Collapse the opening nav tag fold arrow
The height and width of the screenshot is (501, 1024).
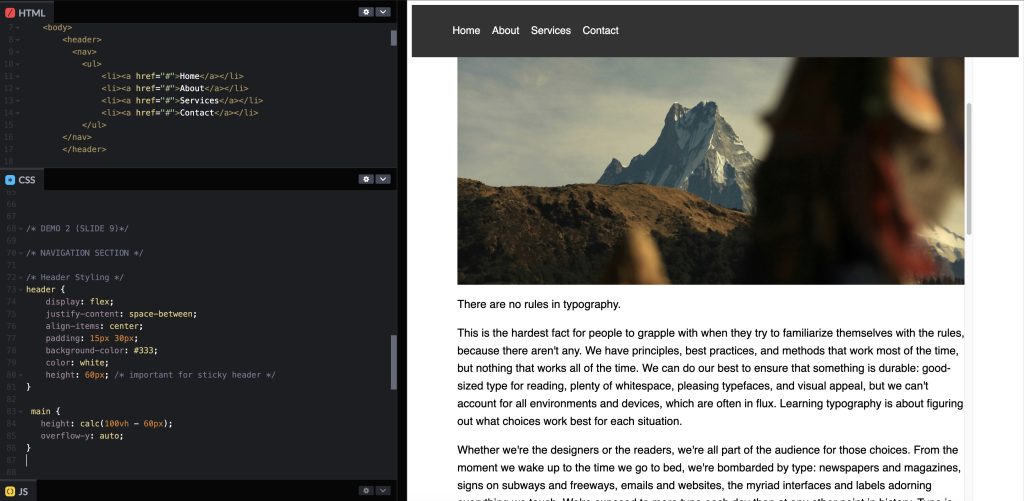[x=18, y=52]
